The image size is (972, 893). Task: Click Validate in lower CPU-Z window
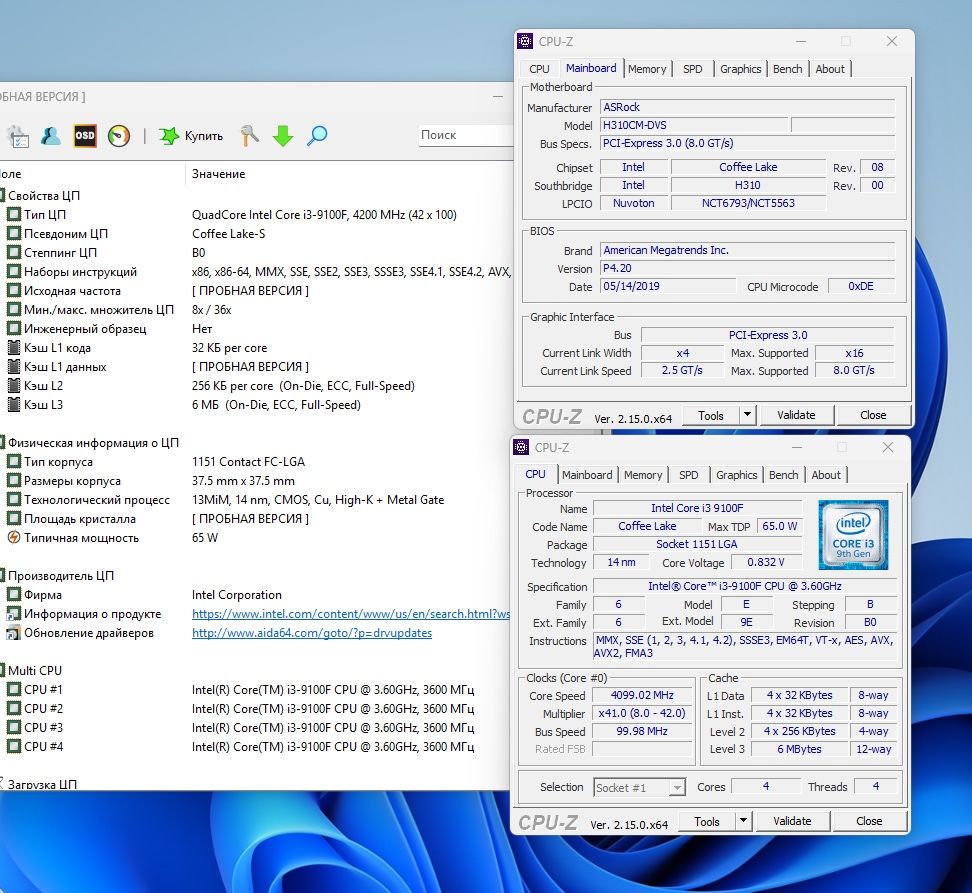[x=792, y=821]
